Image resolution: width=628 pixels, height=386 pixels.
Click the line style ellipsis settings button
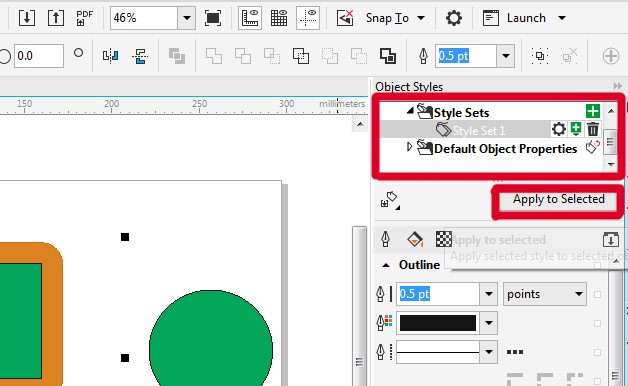coord(515,352)
